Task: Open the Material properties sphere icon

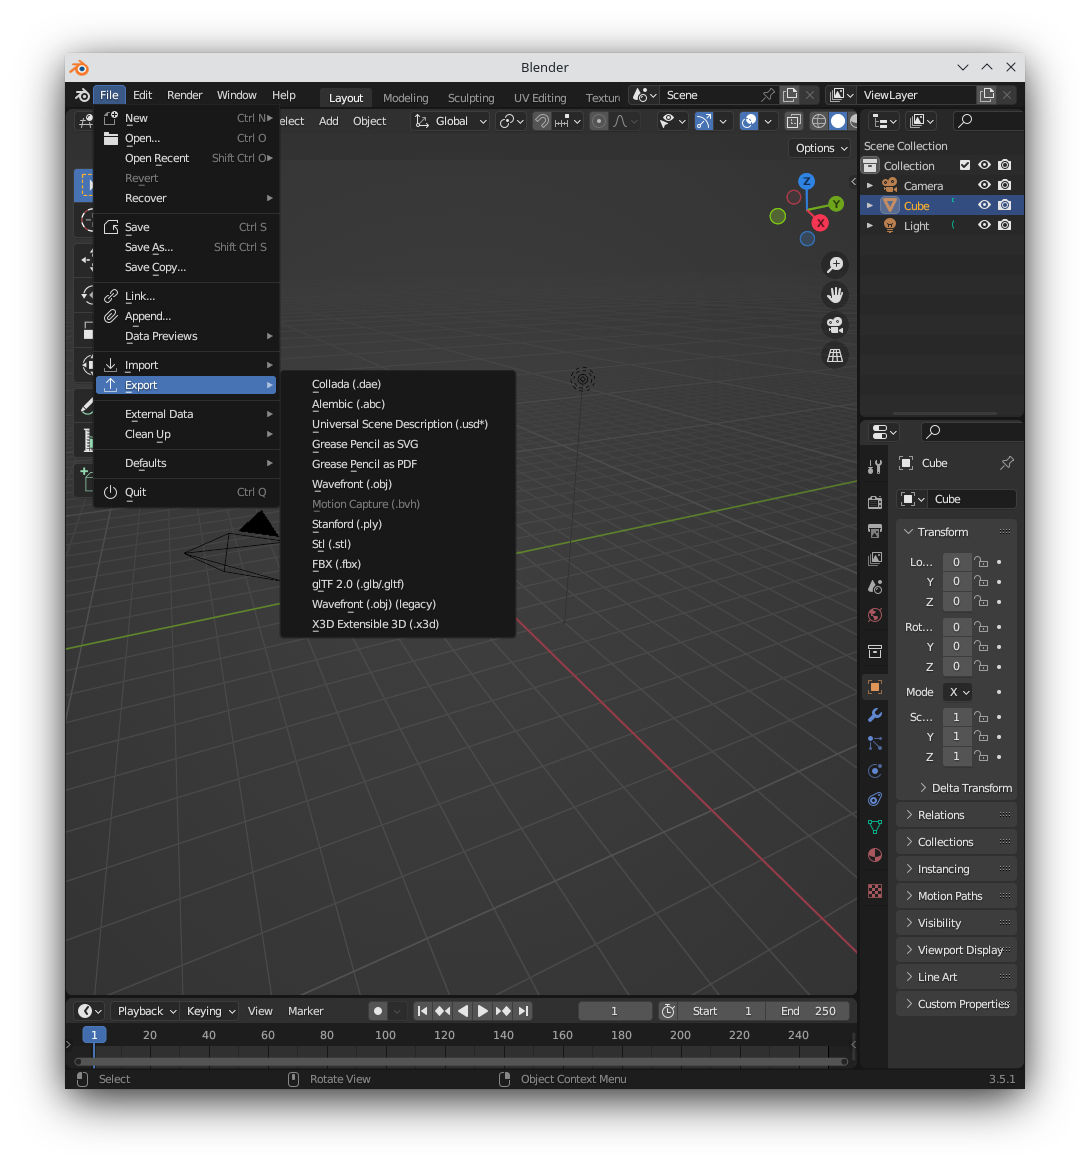Action: 875,852
